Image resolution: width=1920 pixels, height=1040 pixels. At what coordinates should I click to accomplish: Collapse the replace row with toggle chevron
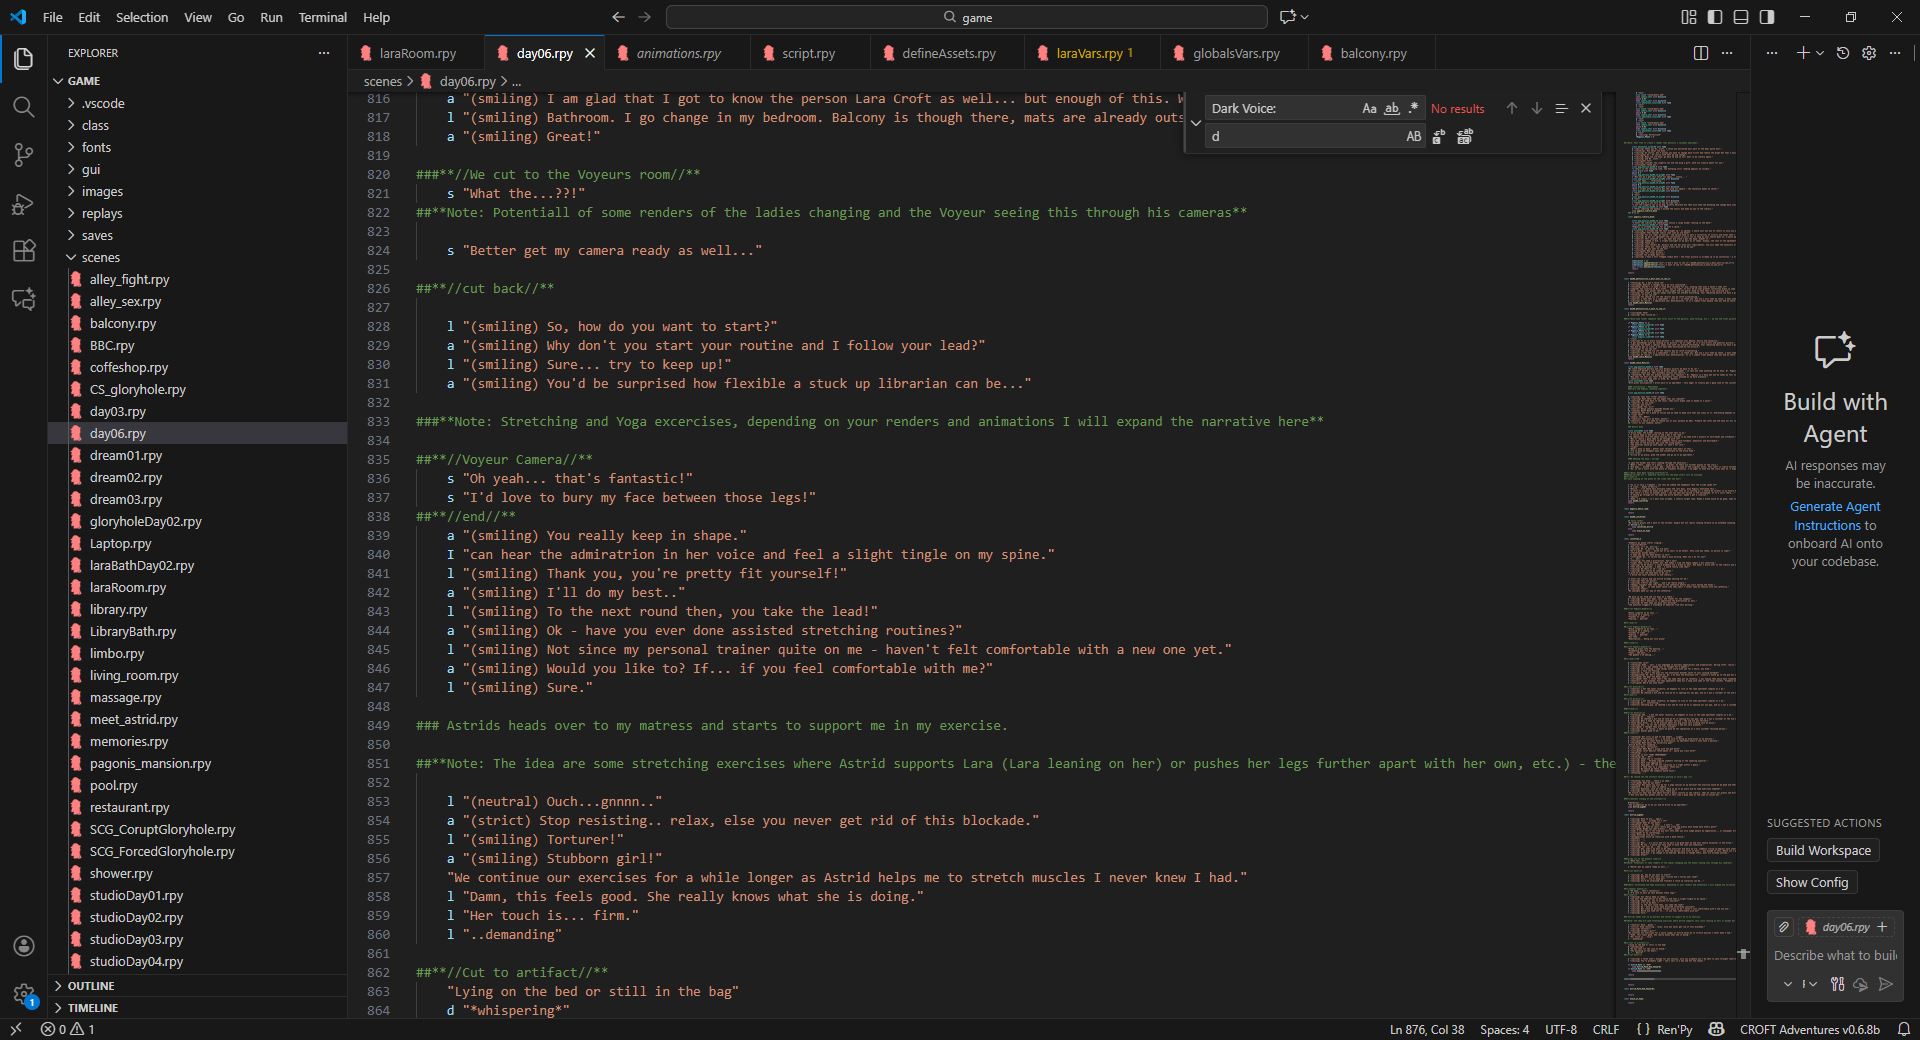pos(1196,123)
